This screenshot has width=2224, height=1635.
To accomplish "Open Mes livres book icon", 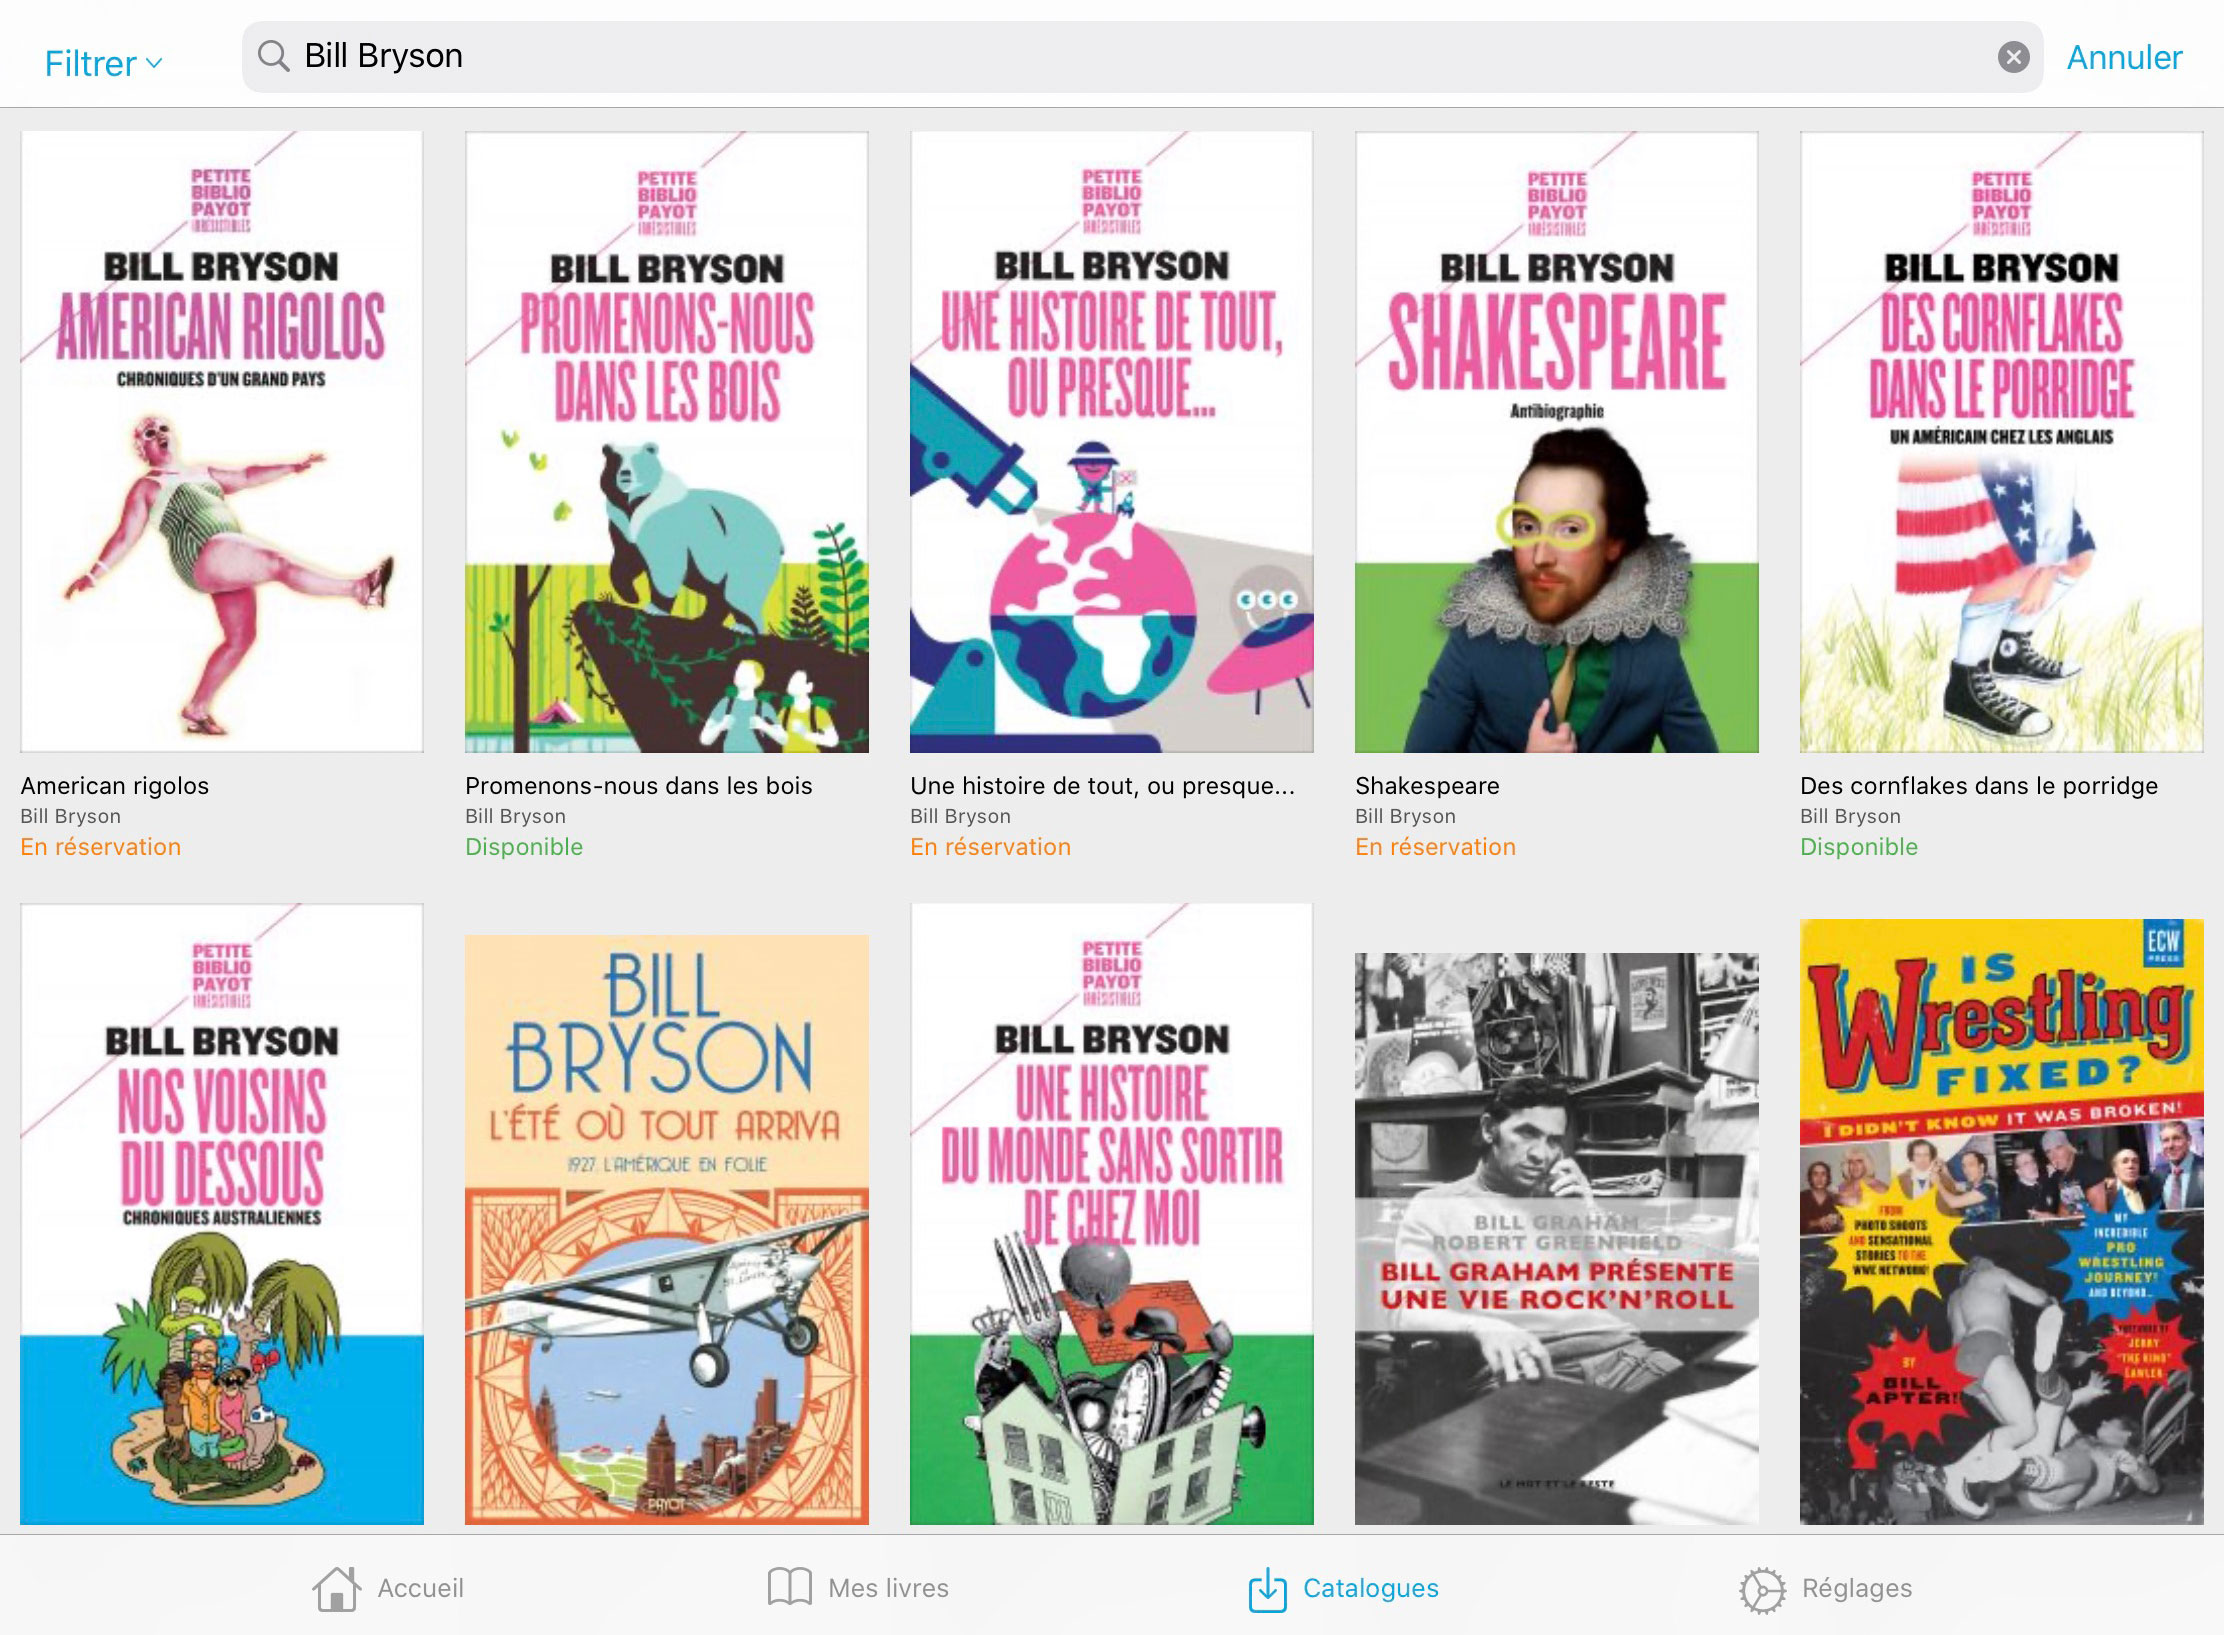I will pos(789,1588).
